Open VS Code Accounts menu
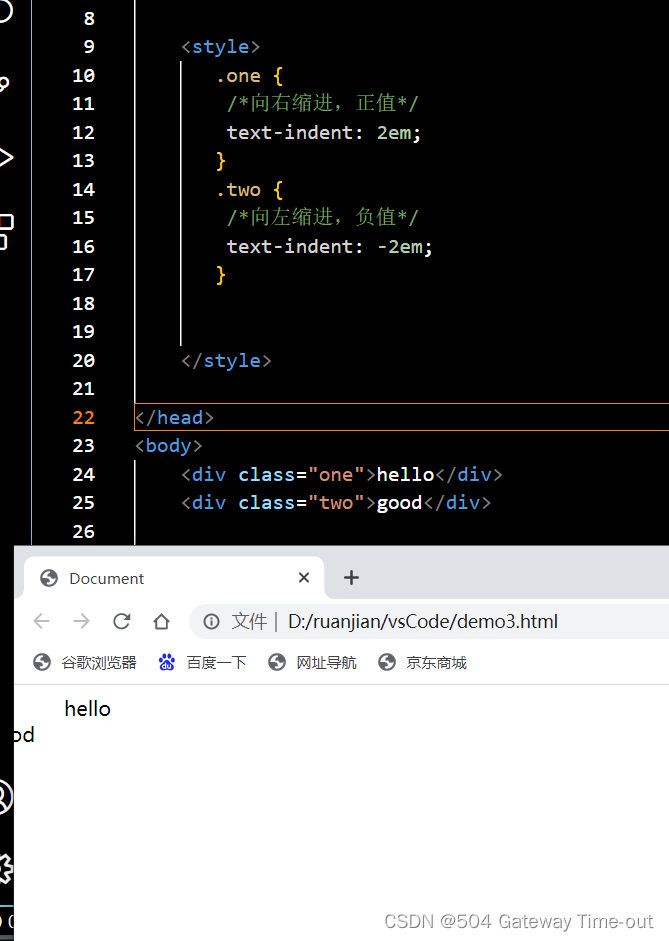Viewport: 669px width, 941px height. 5,797
